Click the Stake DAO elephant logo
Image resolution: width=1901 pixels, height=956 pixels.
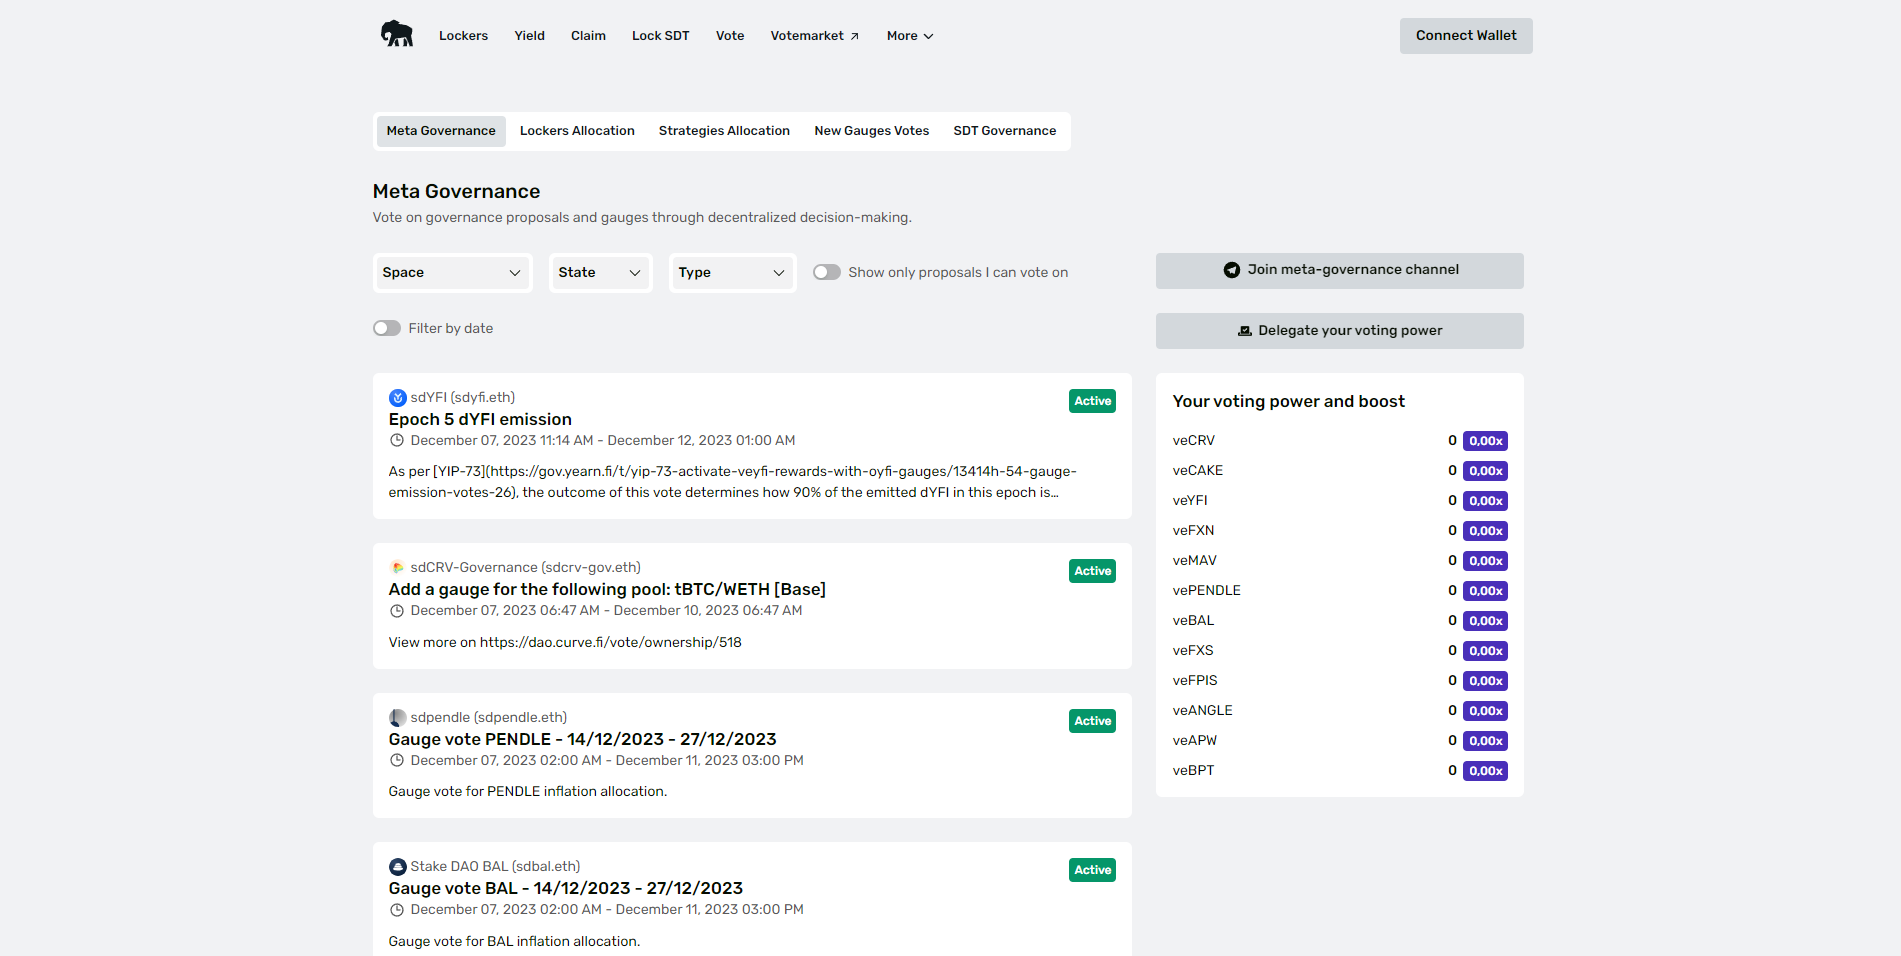397,34
